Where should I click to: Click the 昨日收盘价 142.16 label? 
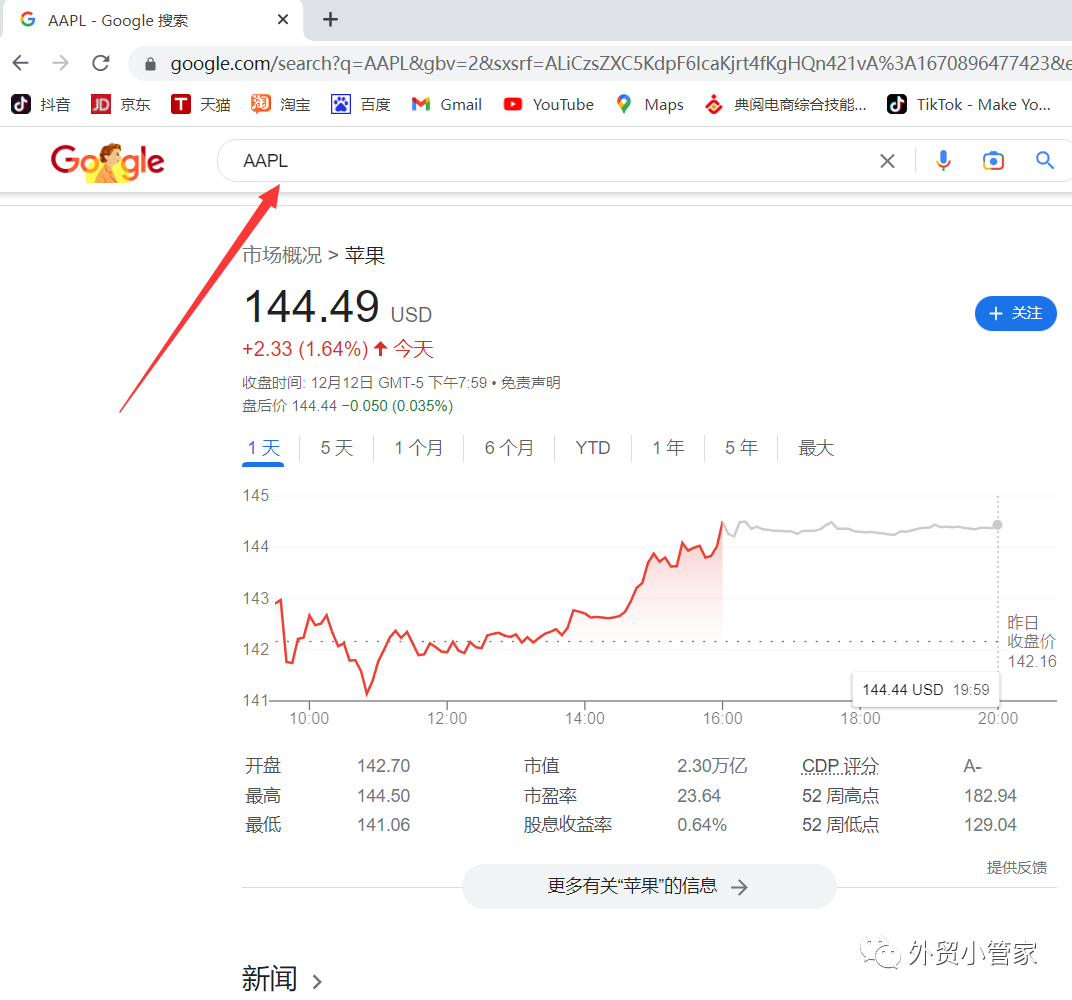(x=1031, y=641)
